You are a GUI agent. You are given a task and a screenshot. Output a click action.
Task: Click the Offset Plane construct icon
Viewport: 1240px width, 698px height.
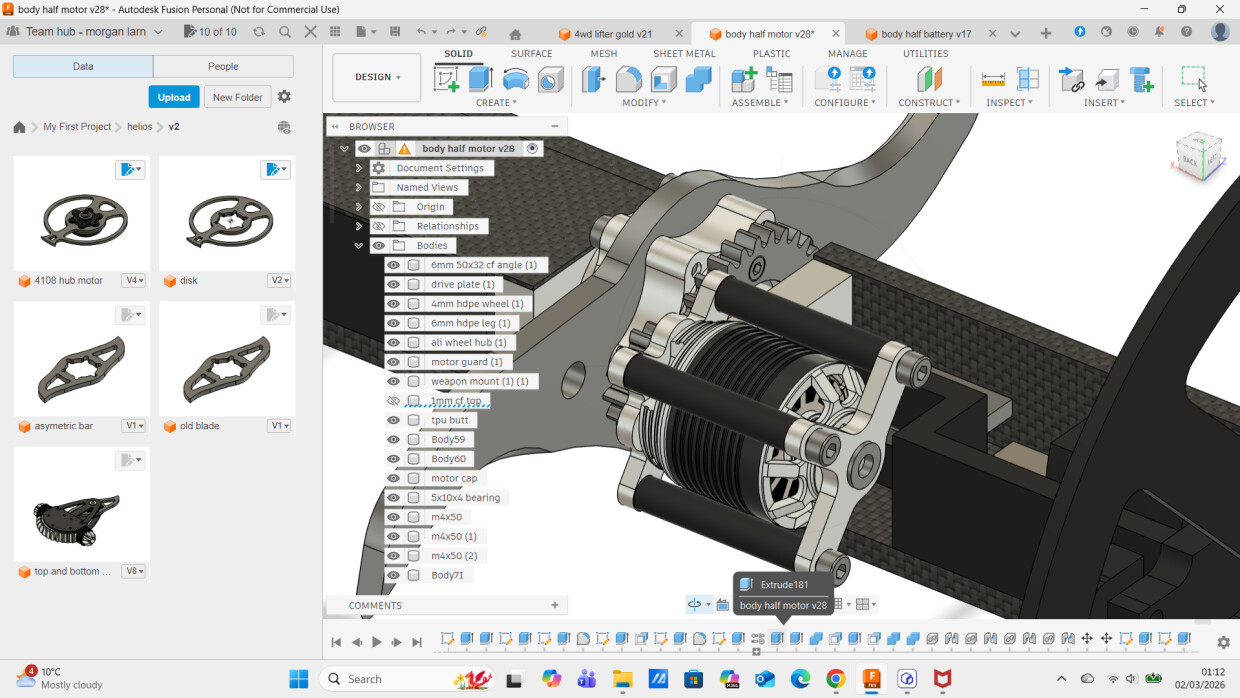tap(929, 79)
